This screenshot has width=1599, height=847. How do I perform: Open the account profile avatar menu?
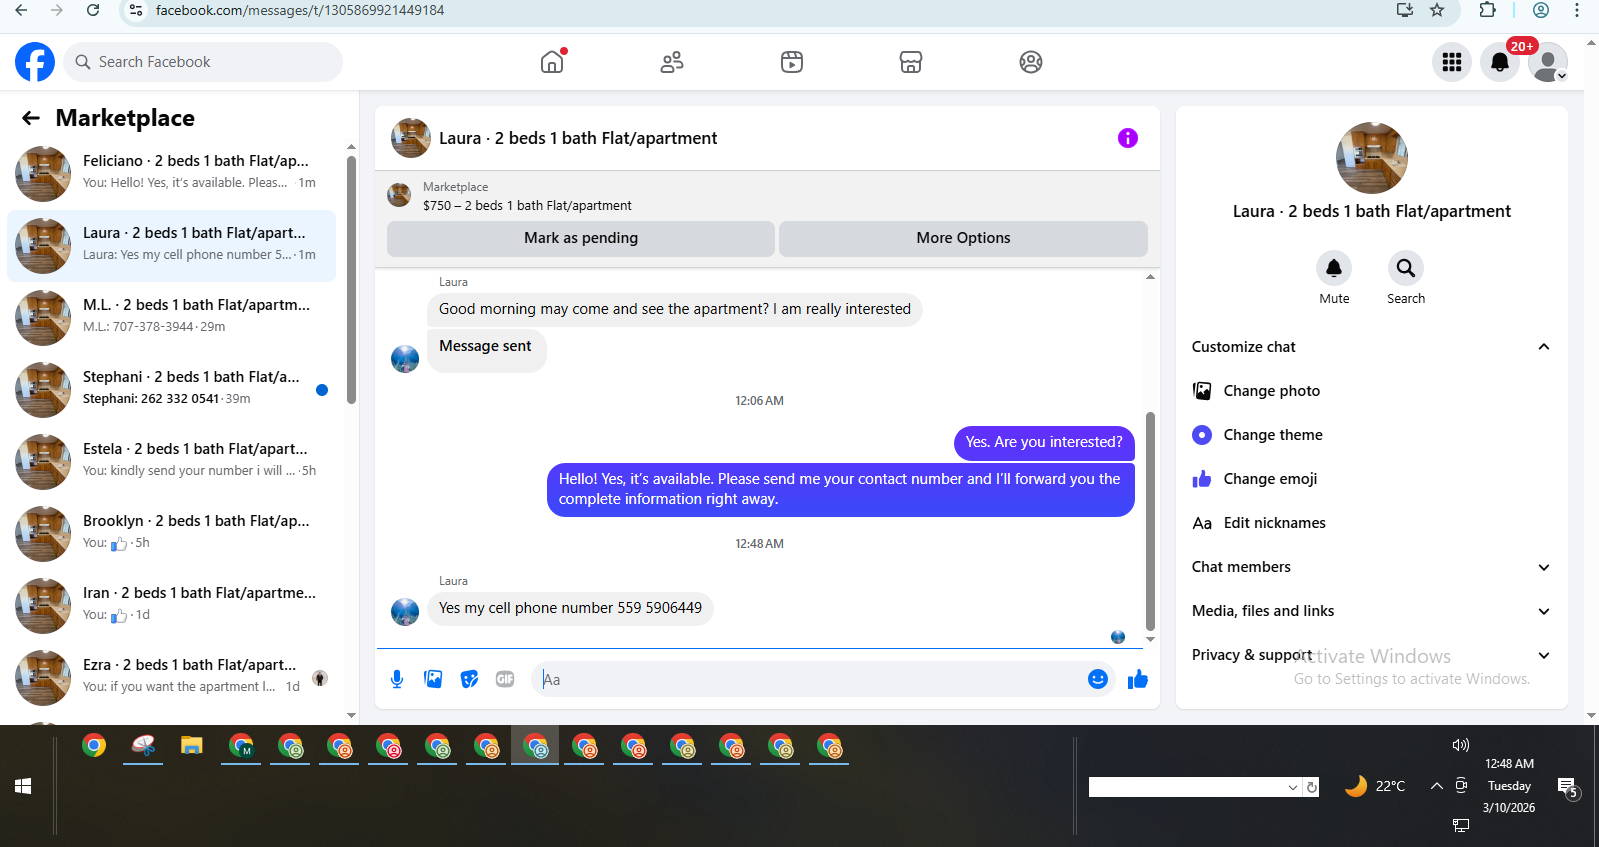1548,62
